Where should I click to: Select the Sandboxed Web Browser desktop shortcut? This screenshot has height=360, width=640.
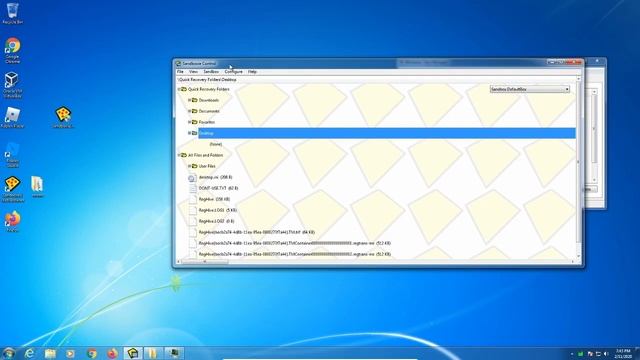[x=12, y=189]
